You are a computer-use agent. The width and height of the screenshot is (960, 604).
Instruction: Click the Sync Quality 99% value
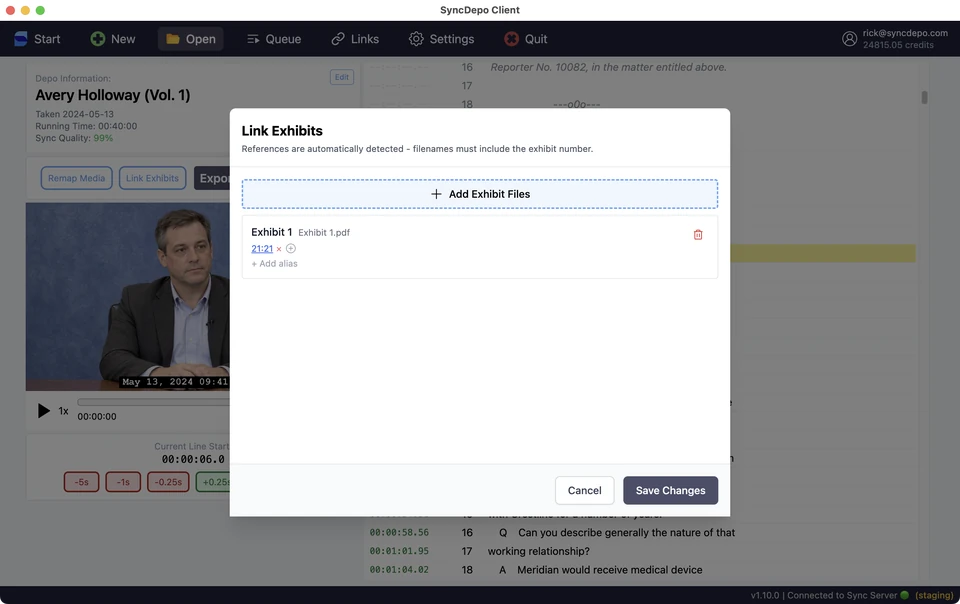[x=103, y=138]
